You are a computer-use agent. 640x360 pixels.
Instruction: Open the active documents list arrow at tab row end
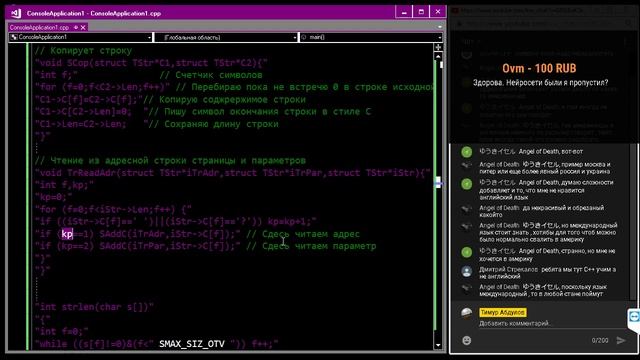(x=440, y=27)
